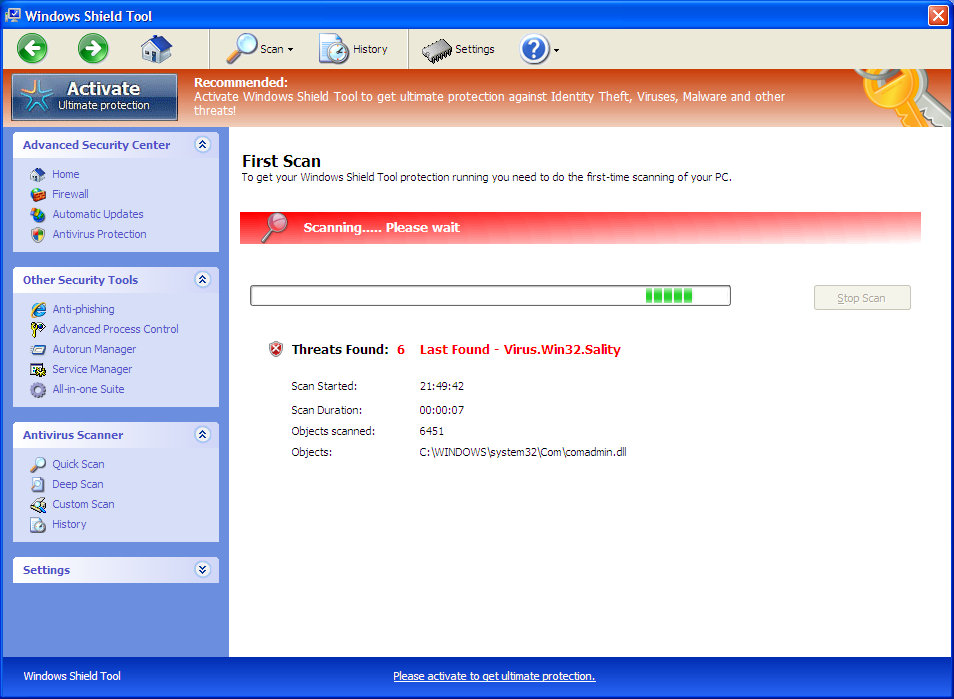
Task: Expand the Settings sidebar panel
Action: coord(203,569)
